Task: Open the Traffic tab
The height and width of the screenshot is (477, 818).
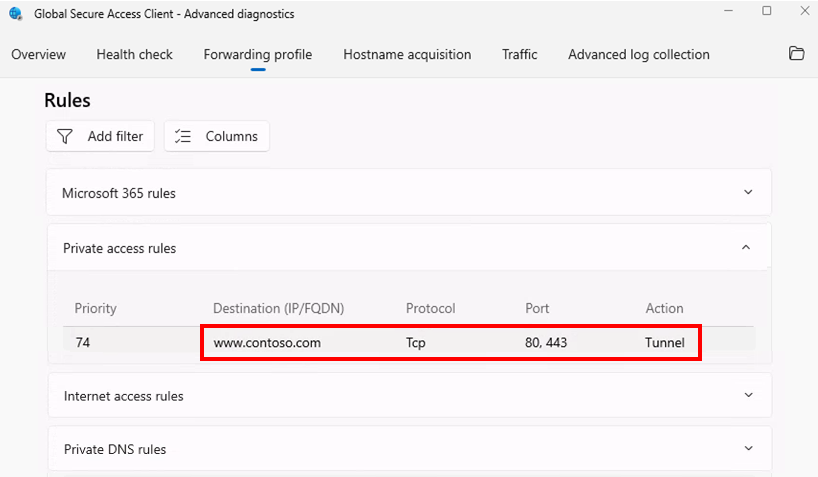Action: coord(519,55)
